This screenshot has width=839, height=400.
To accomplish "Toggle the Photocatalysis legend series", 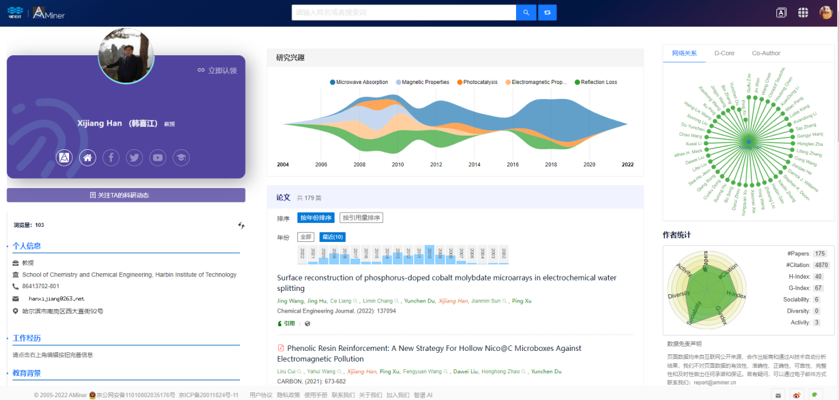I will pos(480,82).
